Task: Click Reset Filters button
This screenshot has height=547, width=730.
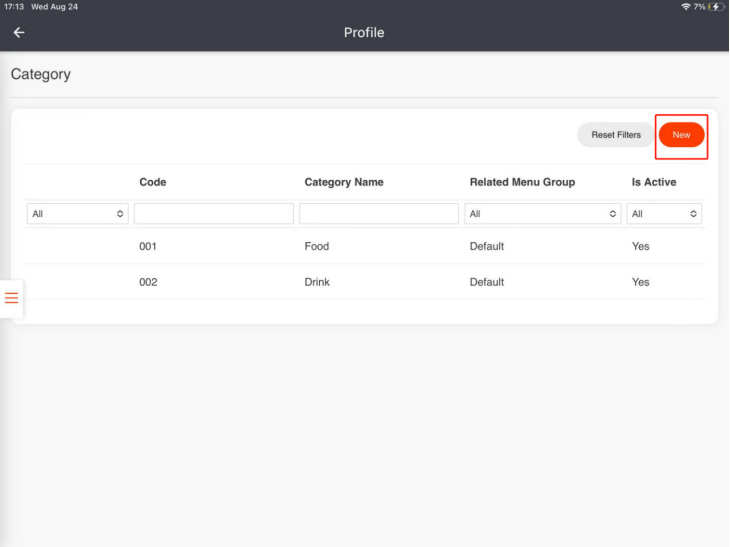Action: (x=615, y=135)
